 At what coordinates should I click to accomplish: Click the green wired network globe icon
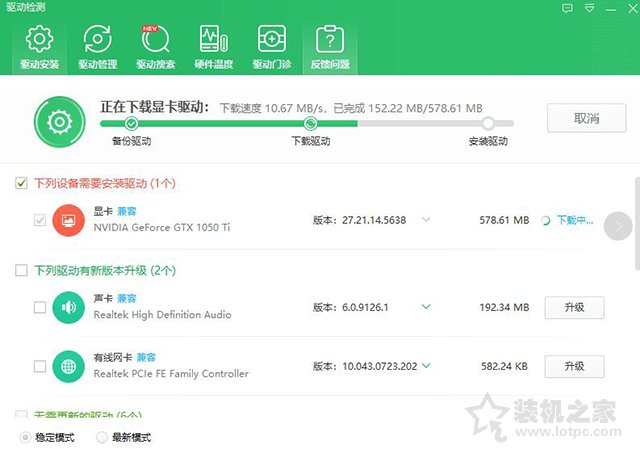pyautogui.click(x=69, y=366)
